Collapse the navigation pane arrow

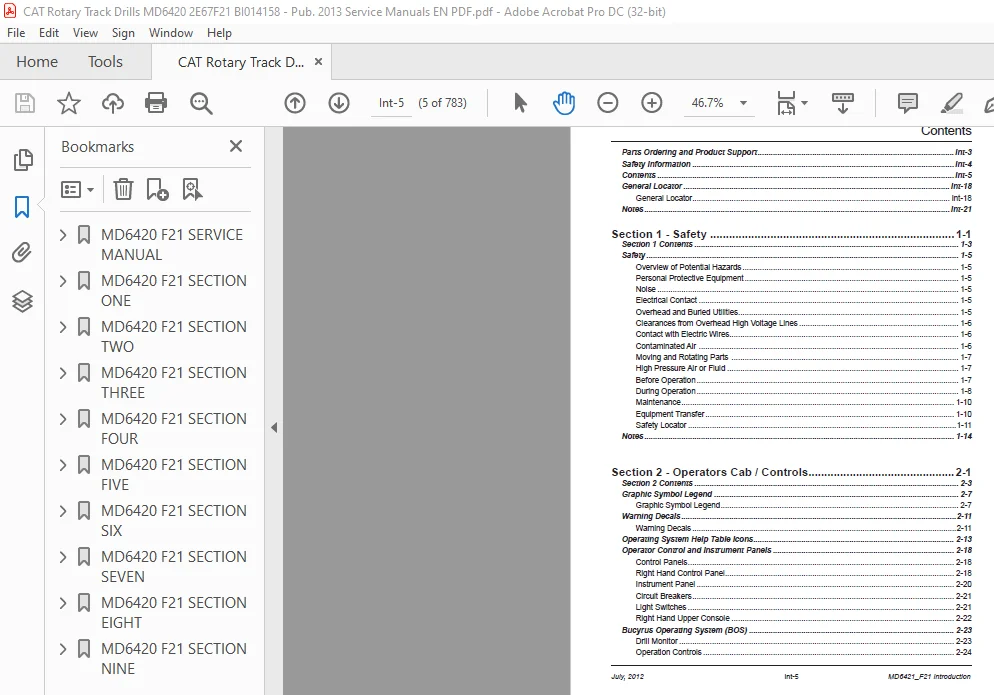[274, 427]
